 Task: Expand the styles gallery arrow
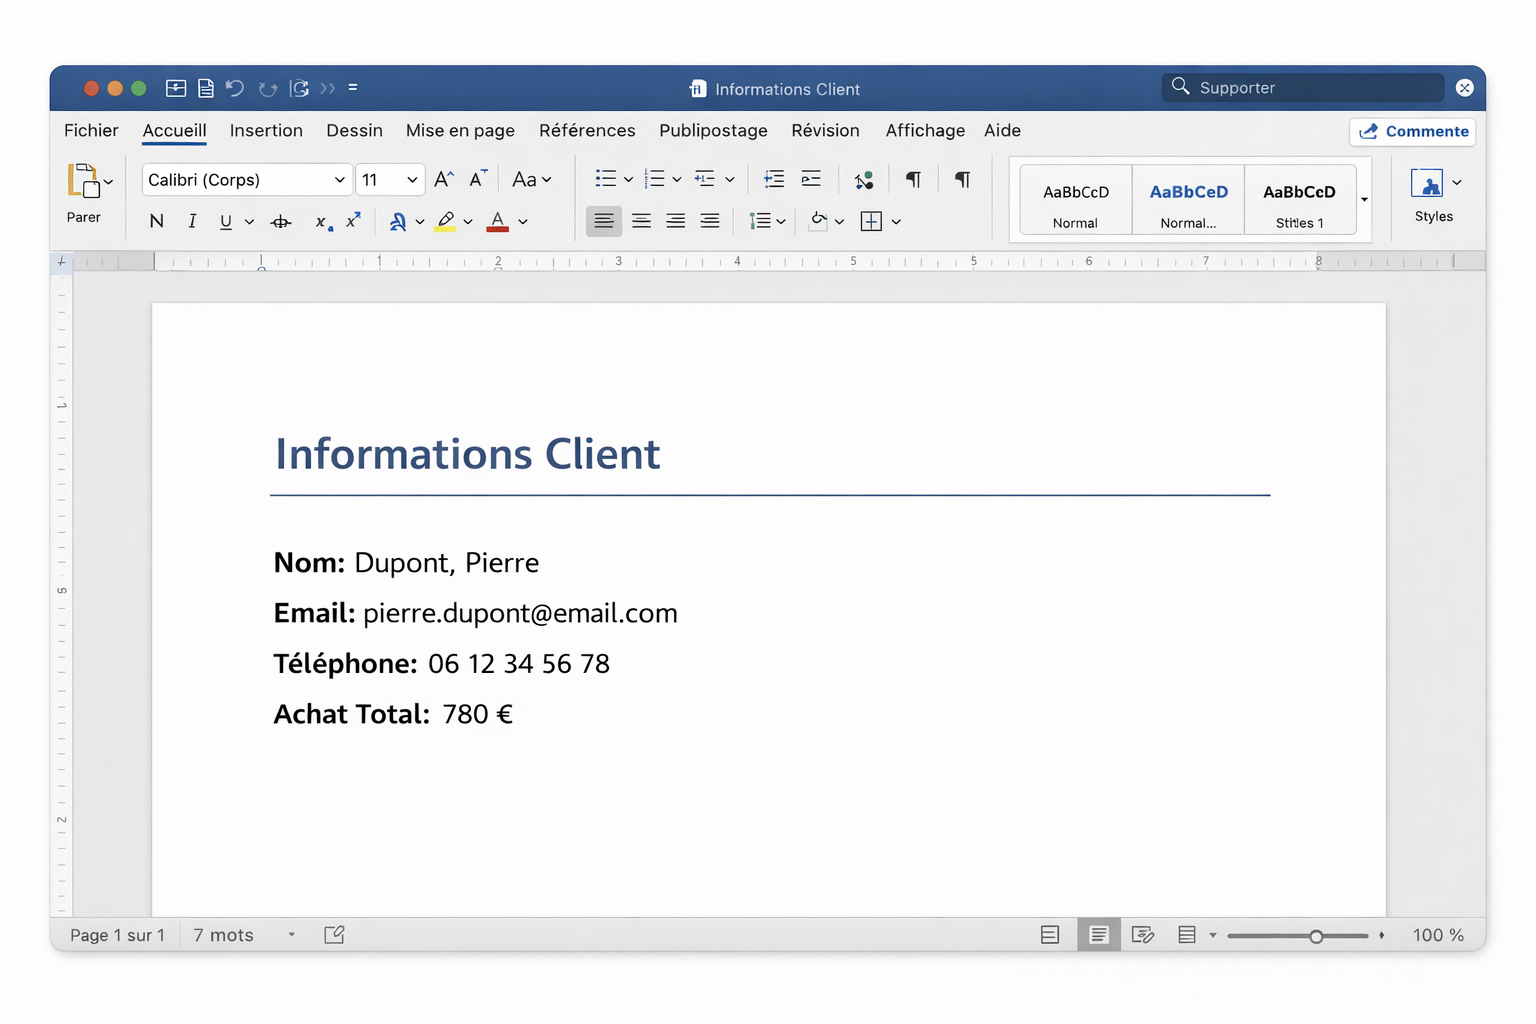(x=1364, y=200)
